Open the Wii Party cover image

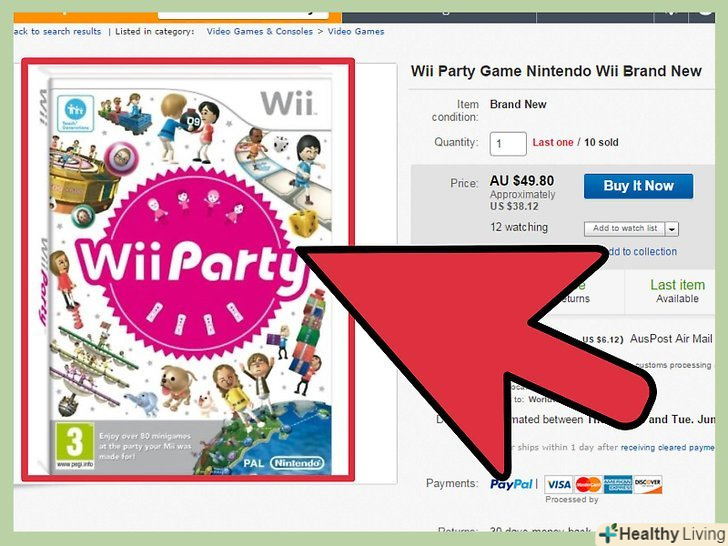click(x=188, y=270)
